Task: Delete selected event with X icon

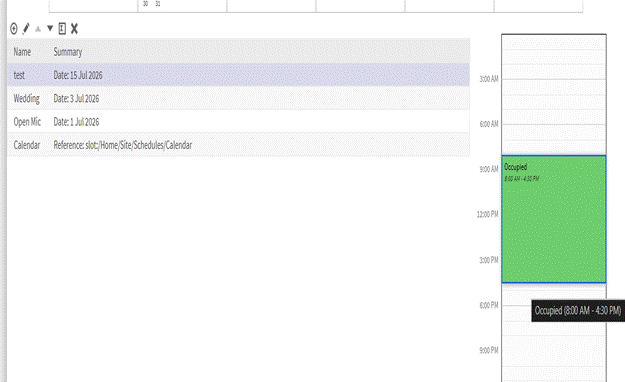Action: [74, 29]
